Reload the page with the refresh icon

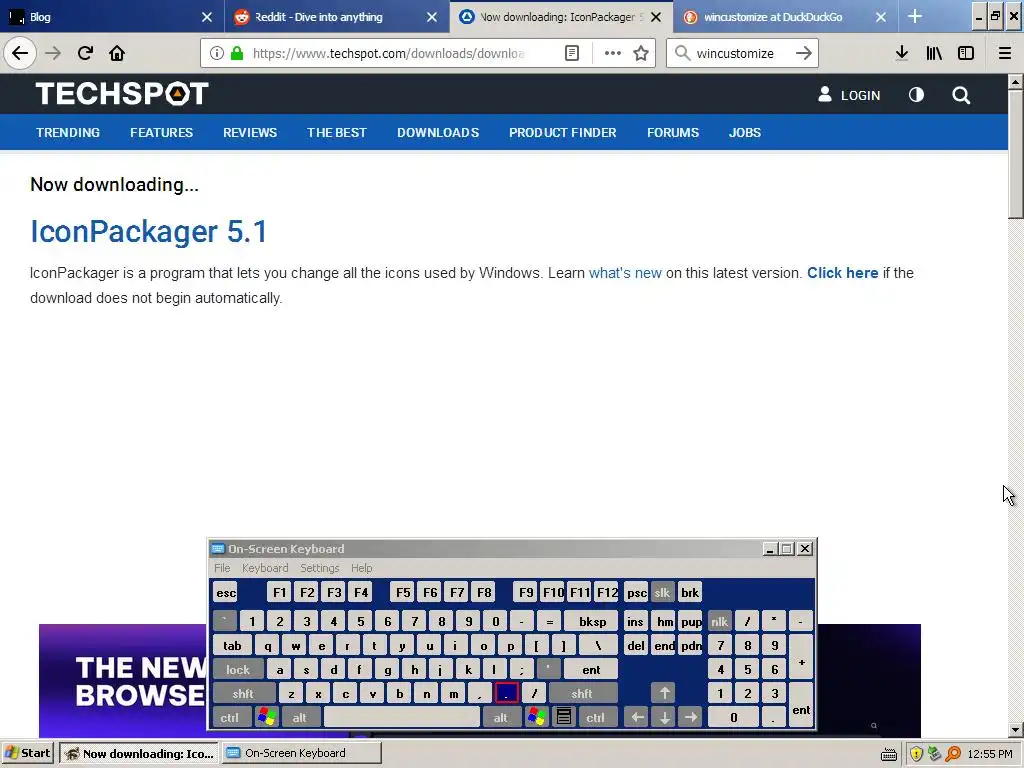(85, 53)
